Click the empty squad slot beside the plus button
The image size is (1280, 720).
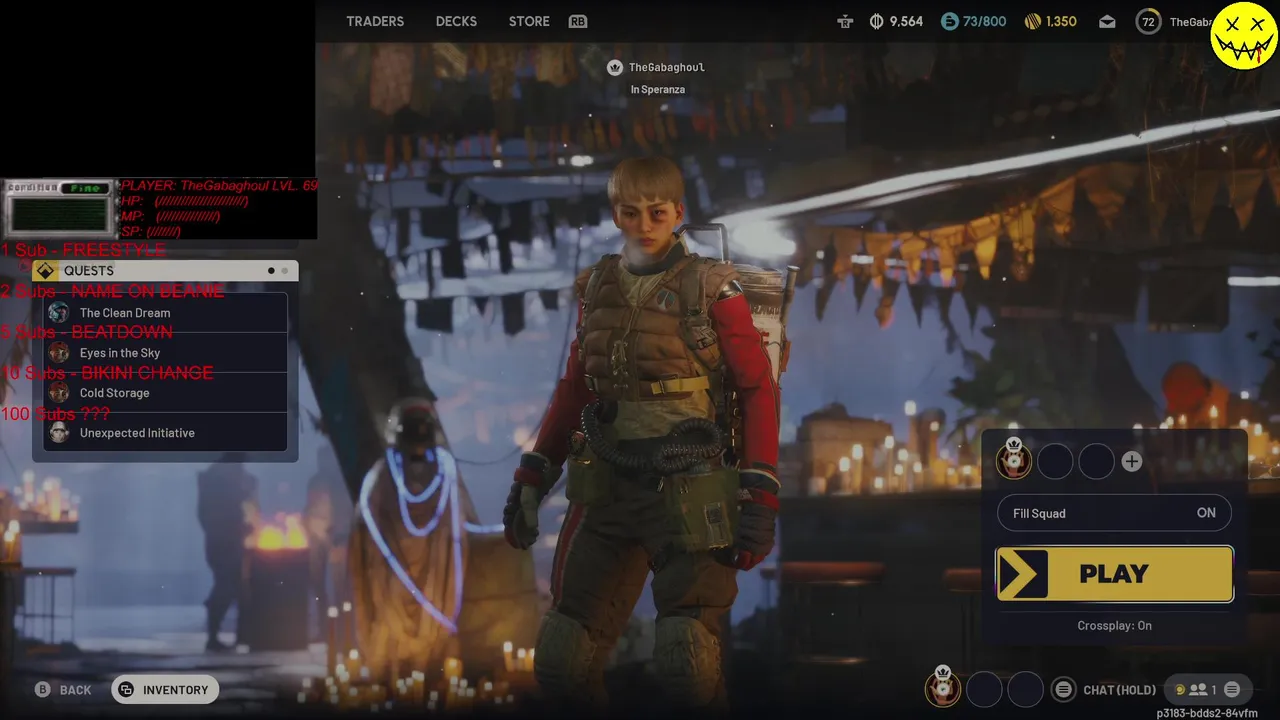(x=1096, y=461)
